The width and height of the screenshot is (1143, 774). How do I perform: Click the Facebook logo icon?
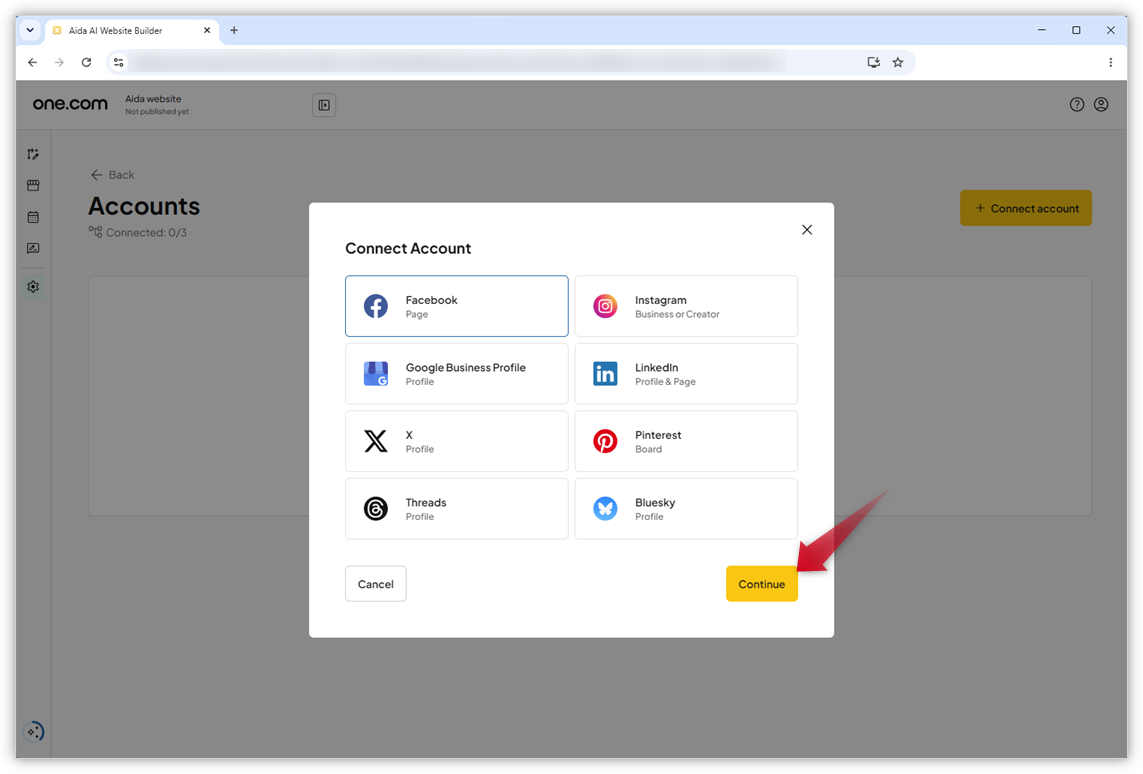[x=375, y=306]
